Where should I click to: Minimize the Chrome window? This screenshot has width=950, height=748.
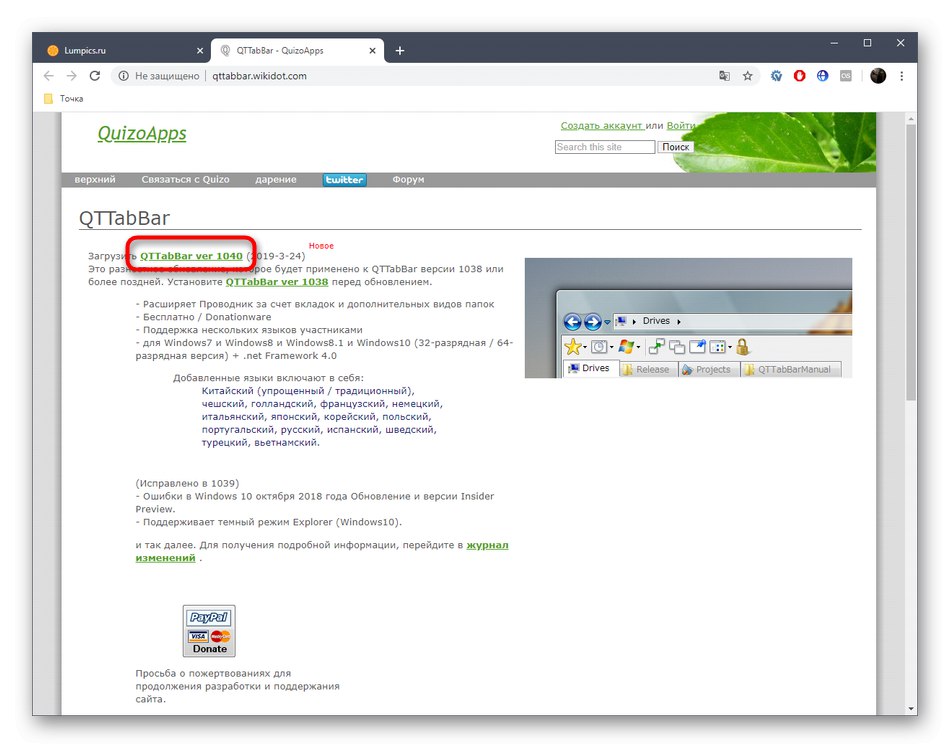coord(834,43)
